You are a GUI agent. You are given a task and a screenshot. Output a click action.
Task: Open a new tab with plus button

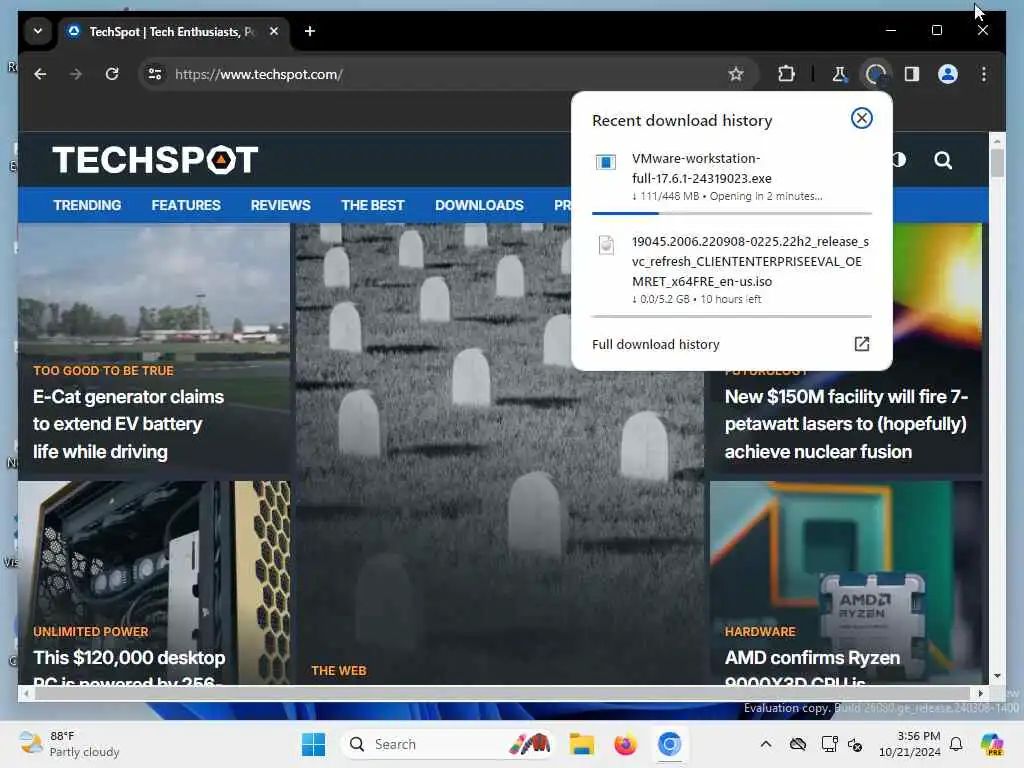pos(310,31)
